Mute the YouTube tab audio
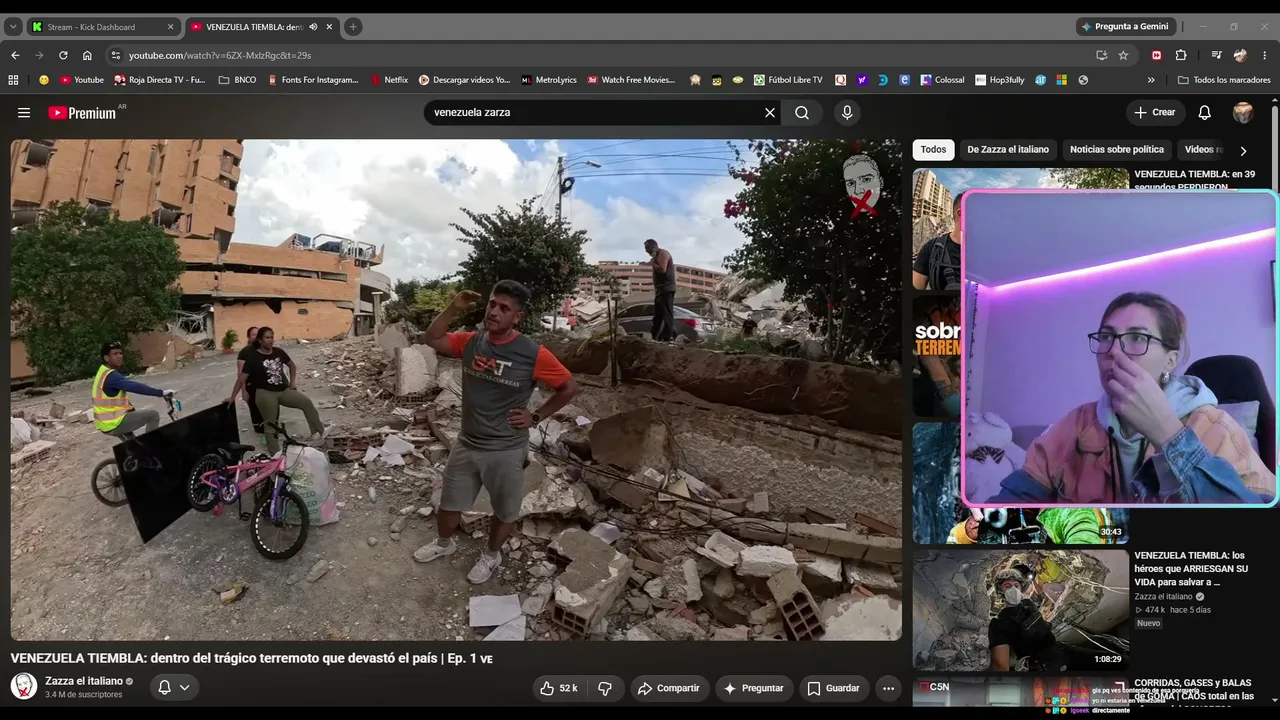1280x720 pixels. coord(314,27)
